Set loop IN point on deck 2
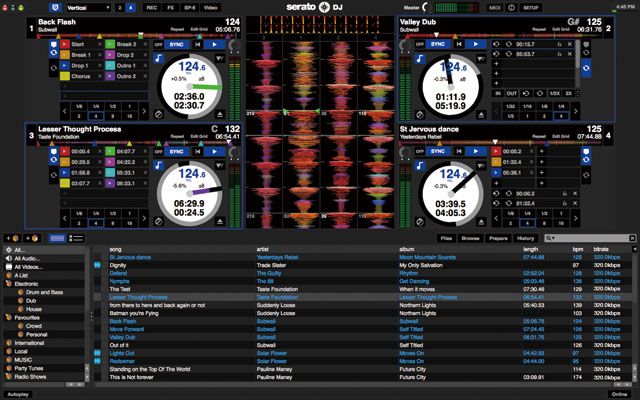The width and height of the screenshot is (640, 400). [498, 93]
